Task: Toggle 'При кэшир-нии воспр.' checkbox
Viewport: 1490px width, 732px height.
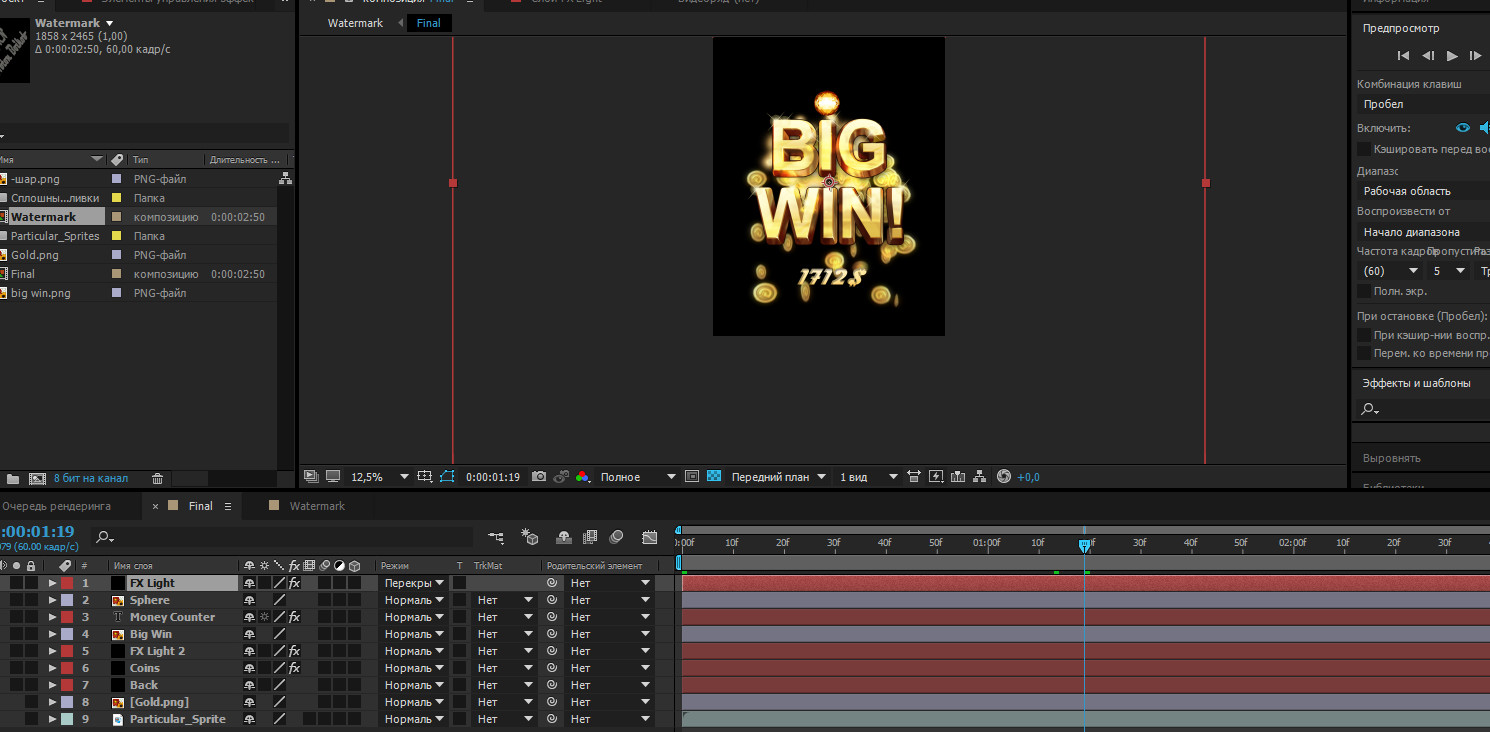Action: click(x=1364, y=335)
